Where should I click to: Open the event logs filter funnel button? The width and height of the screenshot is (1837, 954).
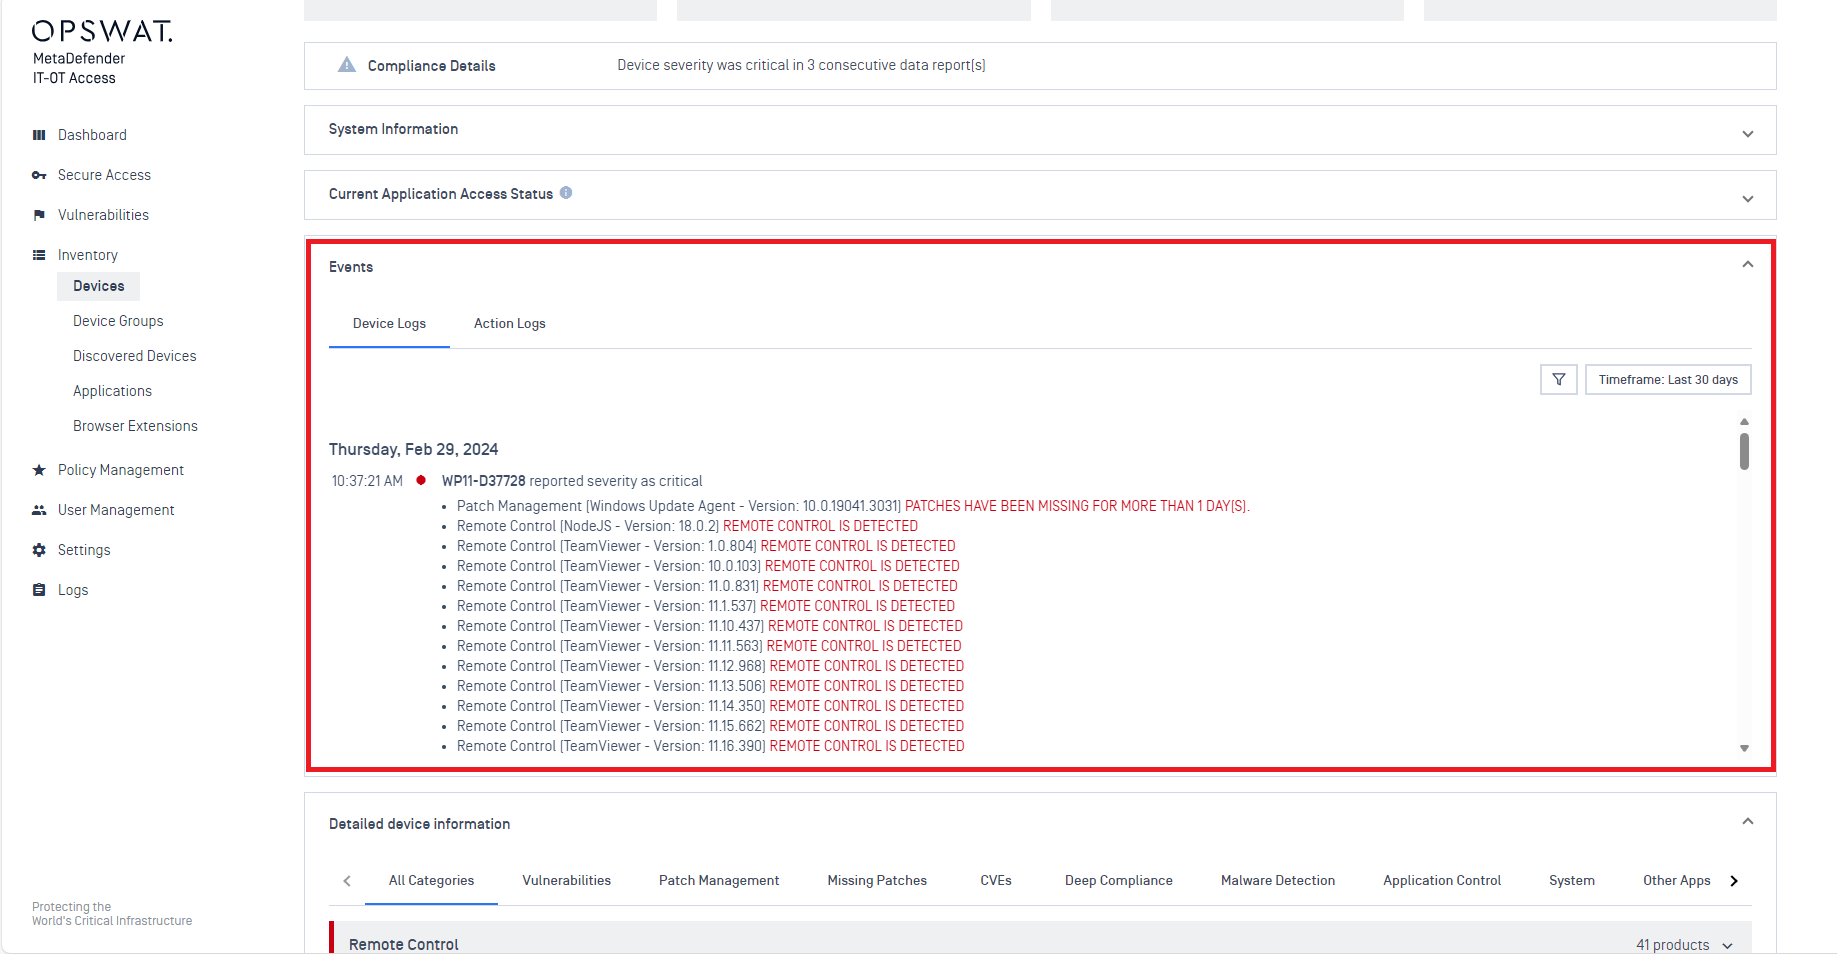(x=1559, y=380)
